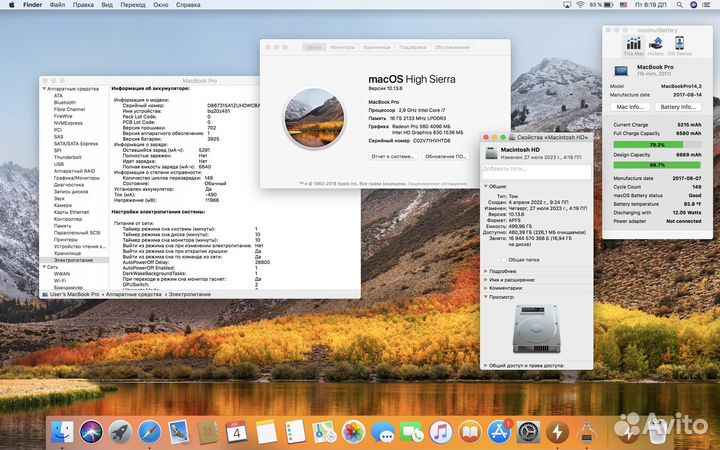
Task: Expand the Подробнее section
Action: [486, 271]
